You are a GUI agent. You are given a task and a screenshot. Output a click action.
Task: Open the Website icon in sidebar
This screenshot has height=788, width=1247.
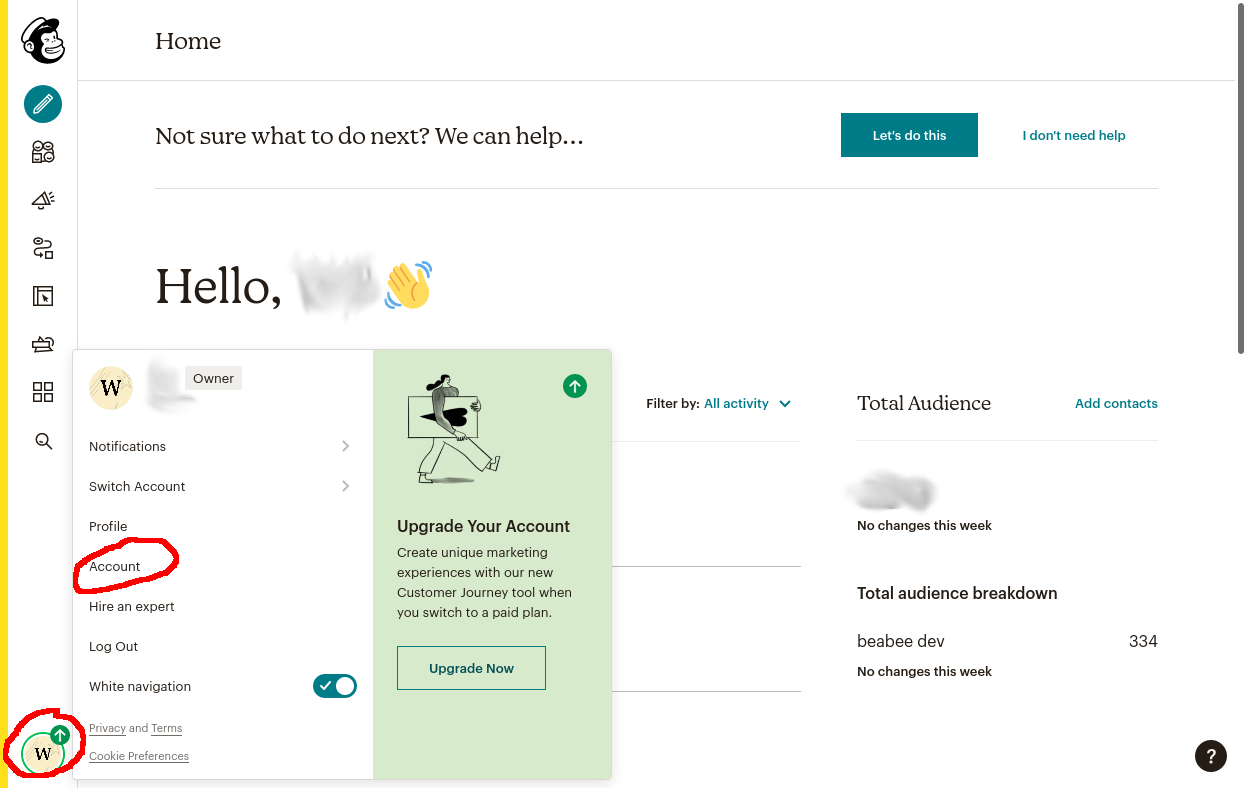pos(43,296)
